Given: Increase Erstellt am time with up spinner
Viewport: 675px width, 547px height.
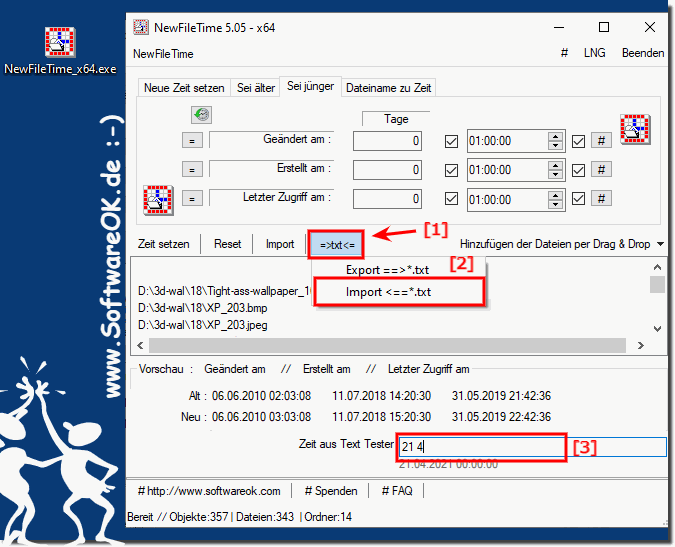Looking at the screenshot, I should 555,166.
